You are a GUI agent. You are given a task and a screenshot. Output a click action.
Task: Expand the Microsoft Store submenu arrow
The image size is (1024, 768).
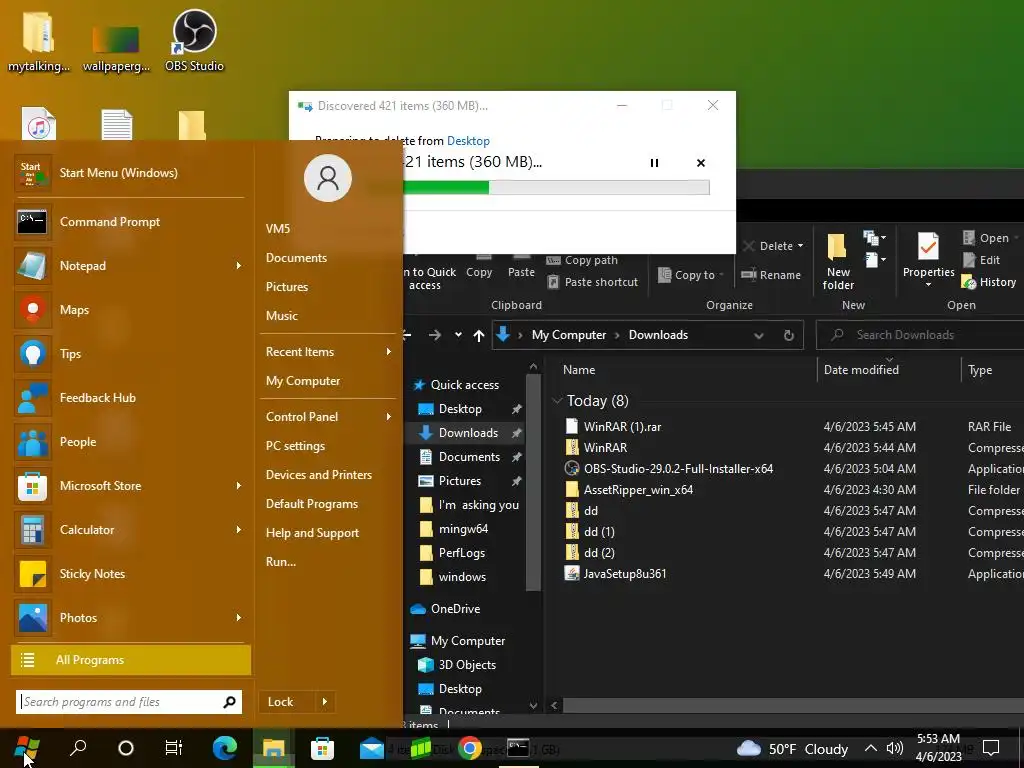tap(239, 486)
